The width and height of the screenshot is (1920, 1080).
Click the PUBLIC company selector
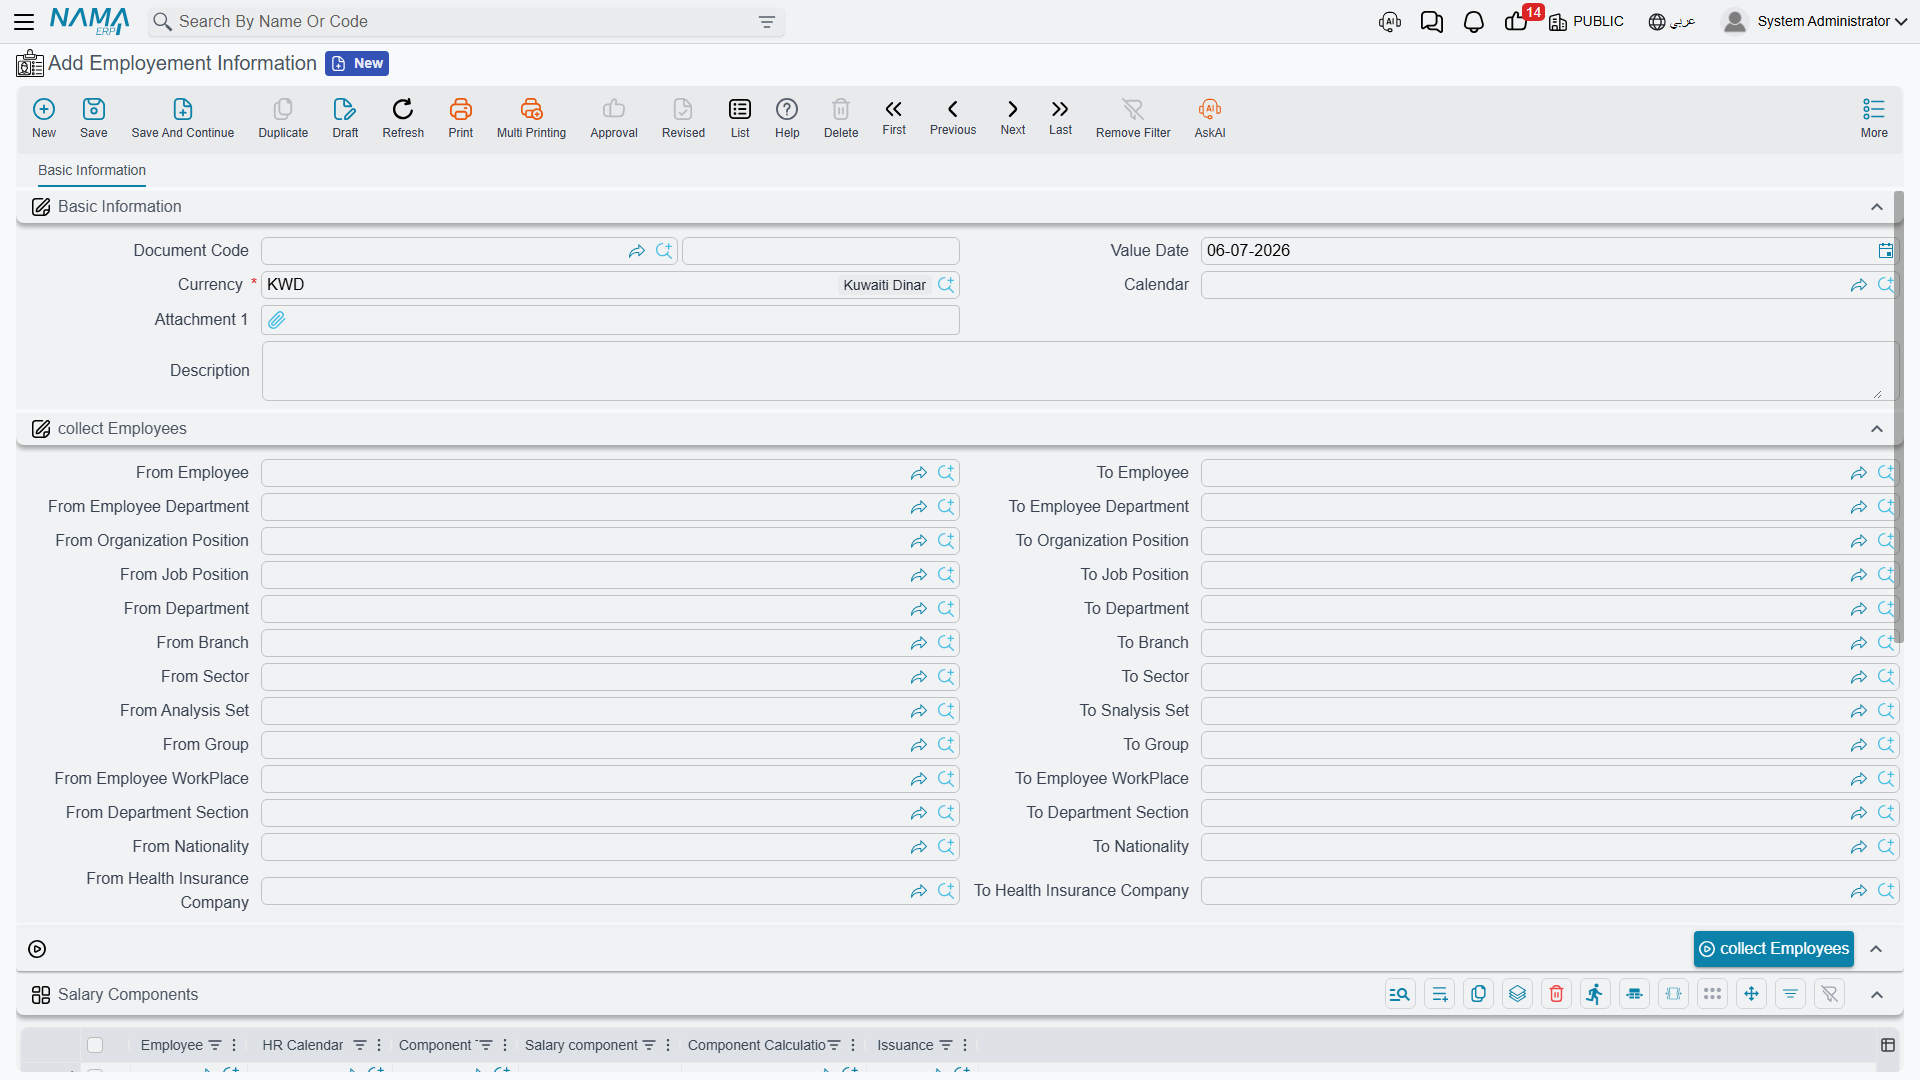click(x=1586, y=21)
